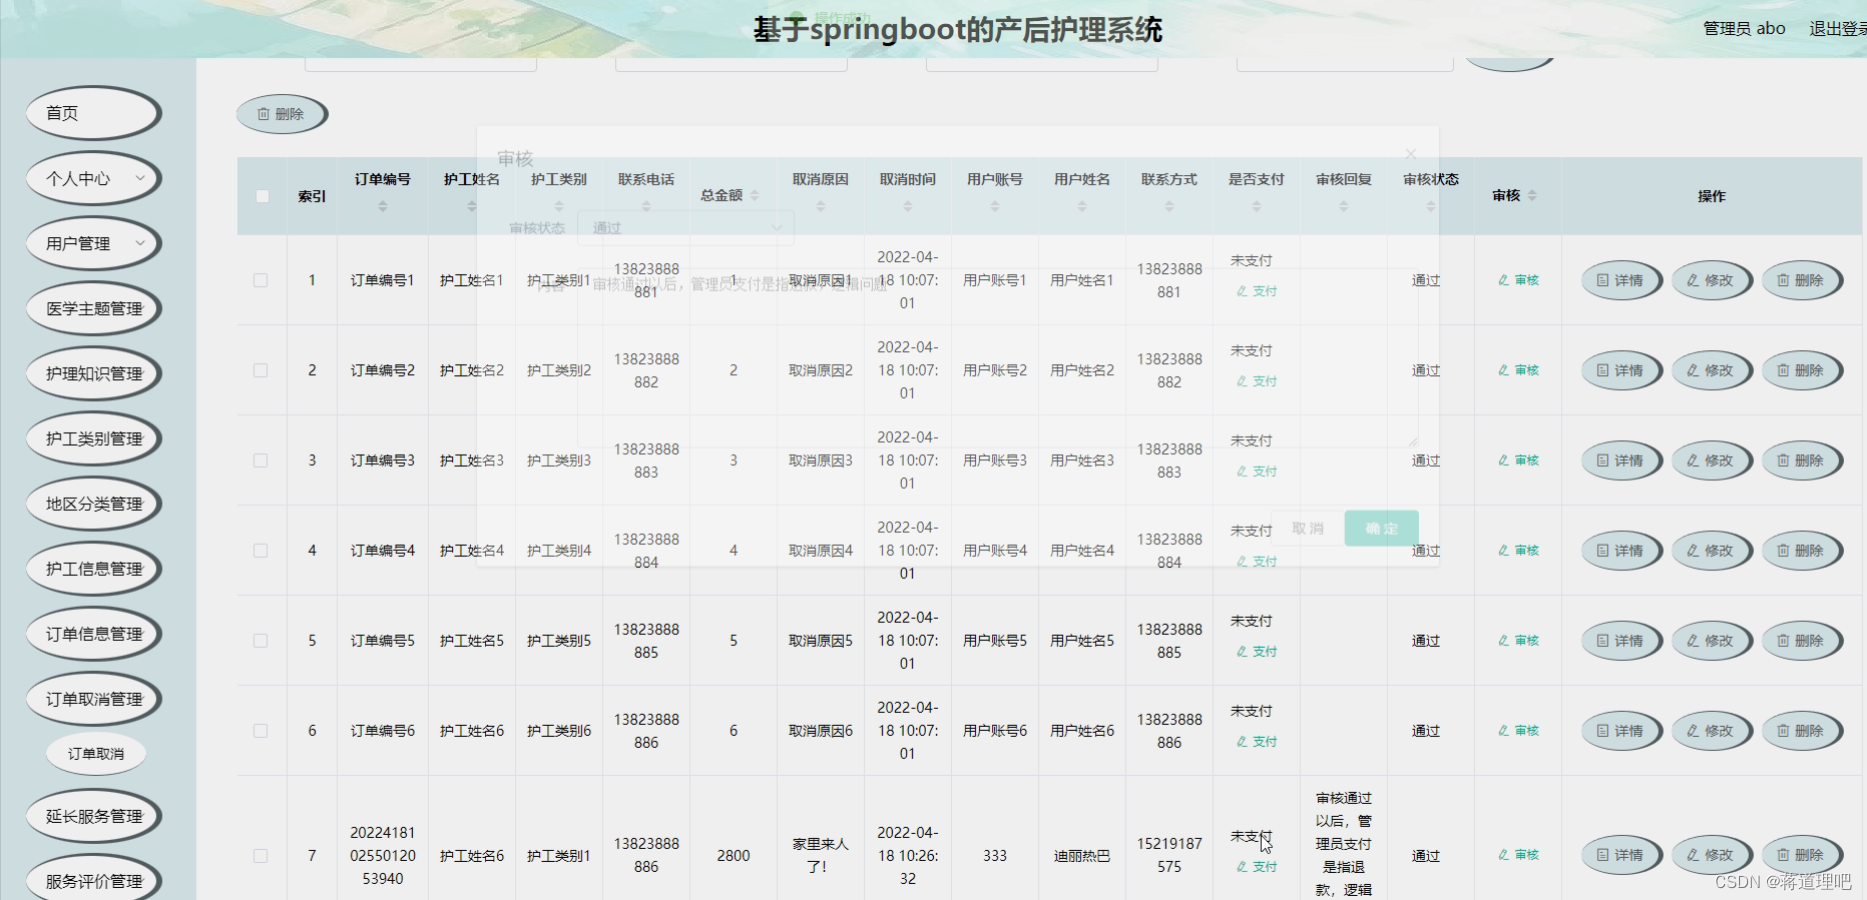Click the 支付 link in row 3

[1257, 471]
